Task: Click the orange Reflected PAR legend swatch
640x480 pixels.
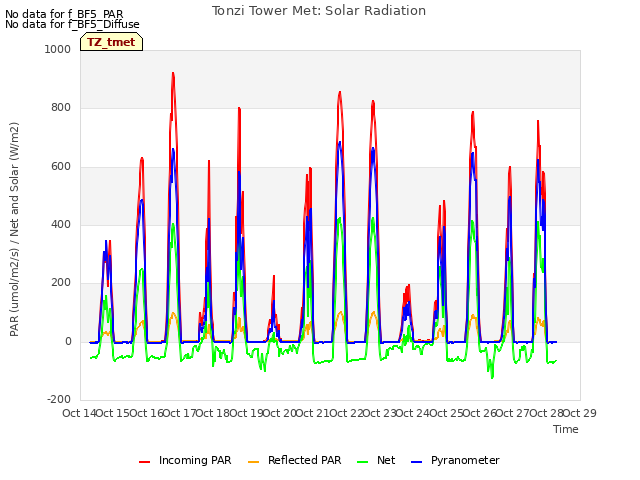Action: pos(253,462)
